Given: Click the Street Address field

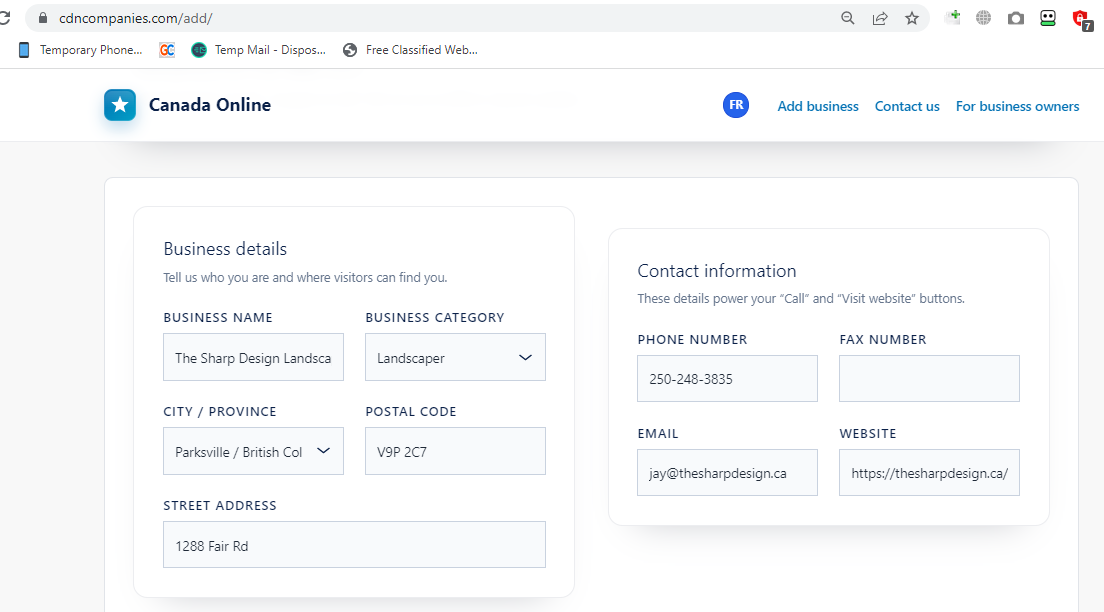Looking at the screenshot, I should (354, 545).
